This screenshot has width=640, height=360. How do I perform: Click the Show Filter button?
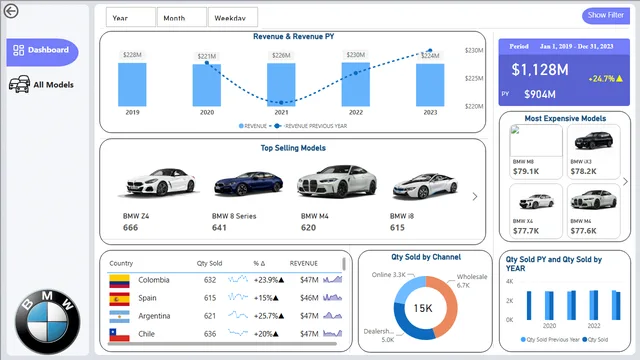(606, 16)
